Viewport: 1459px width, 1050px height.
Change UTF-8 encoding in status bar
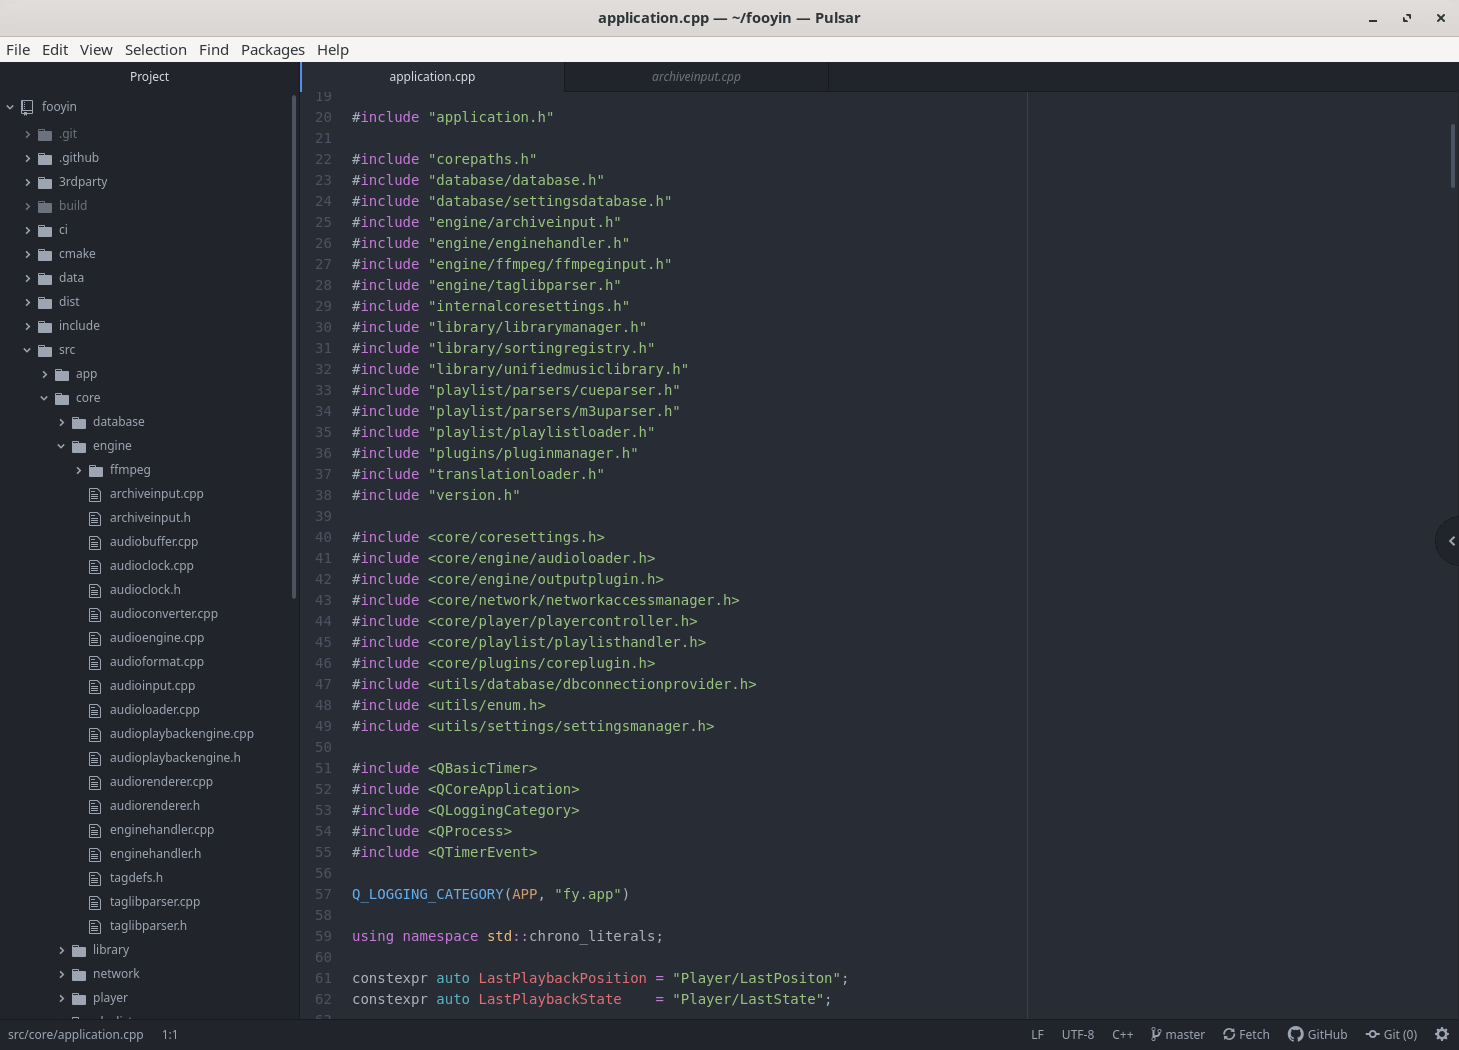coord(1077,1034)
